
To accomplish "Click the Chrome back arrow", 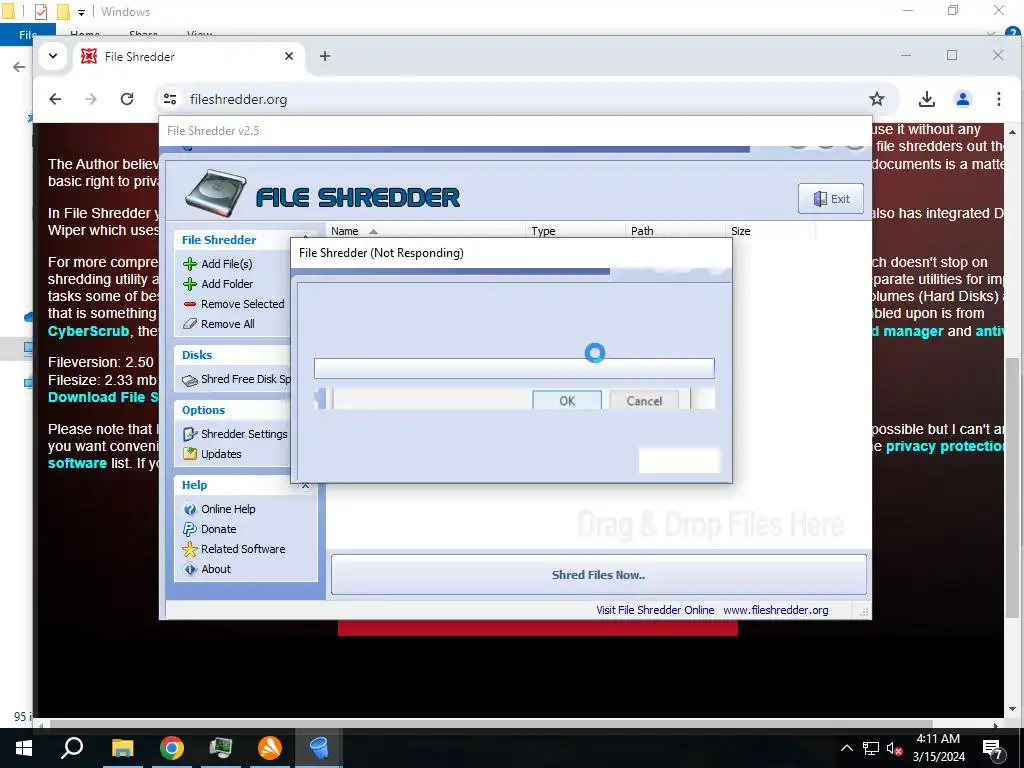I will (56, 99).
